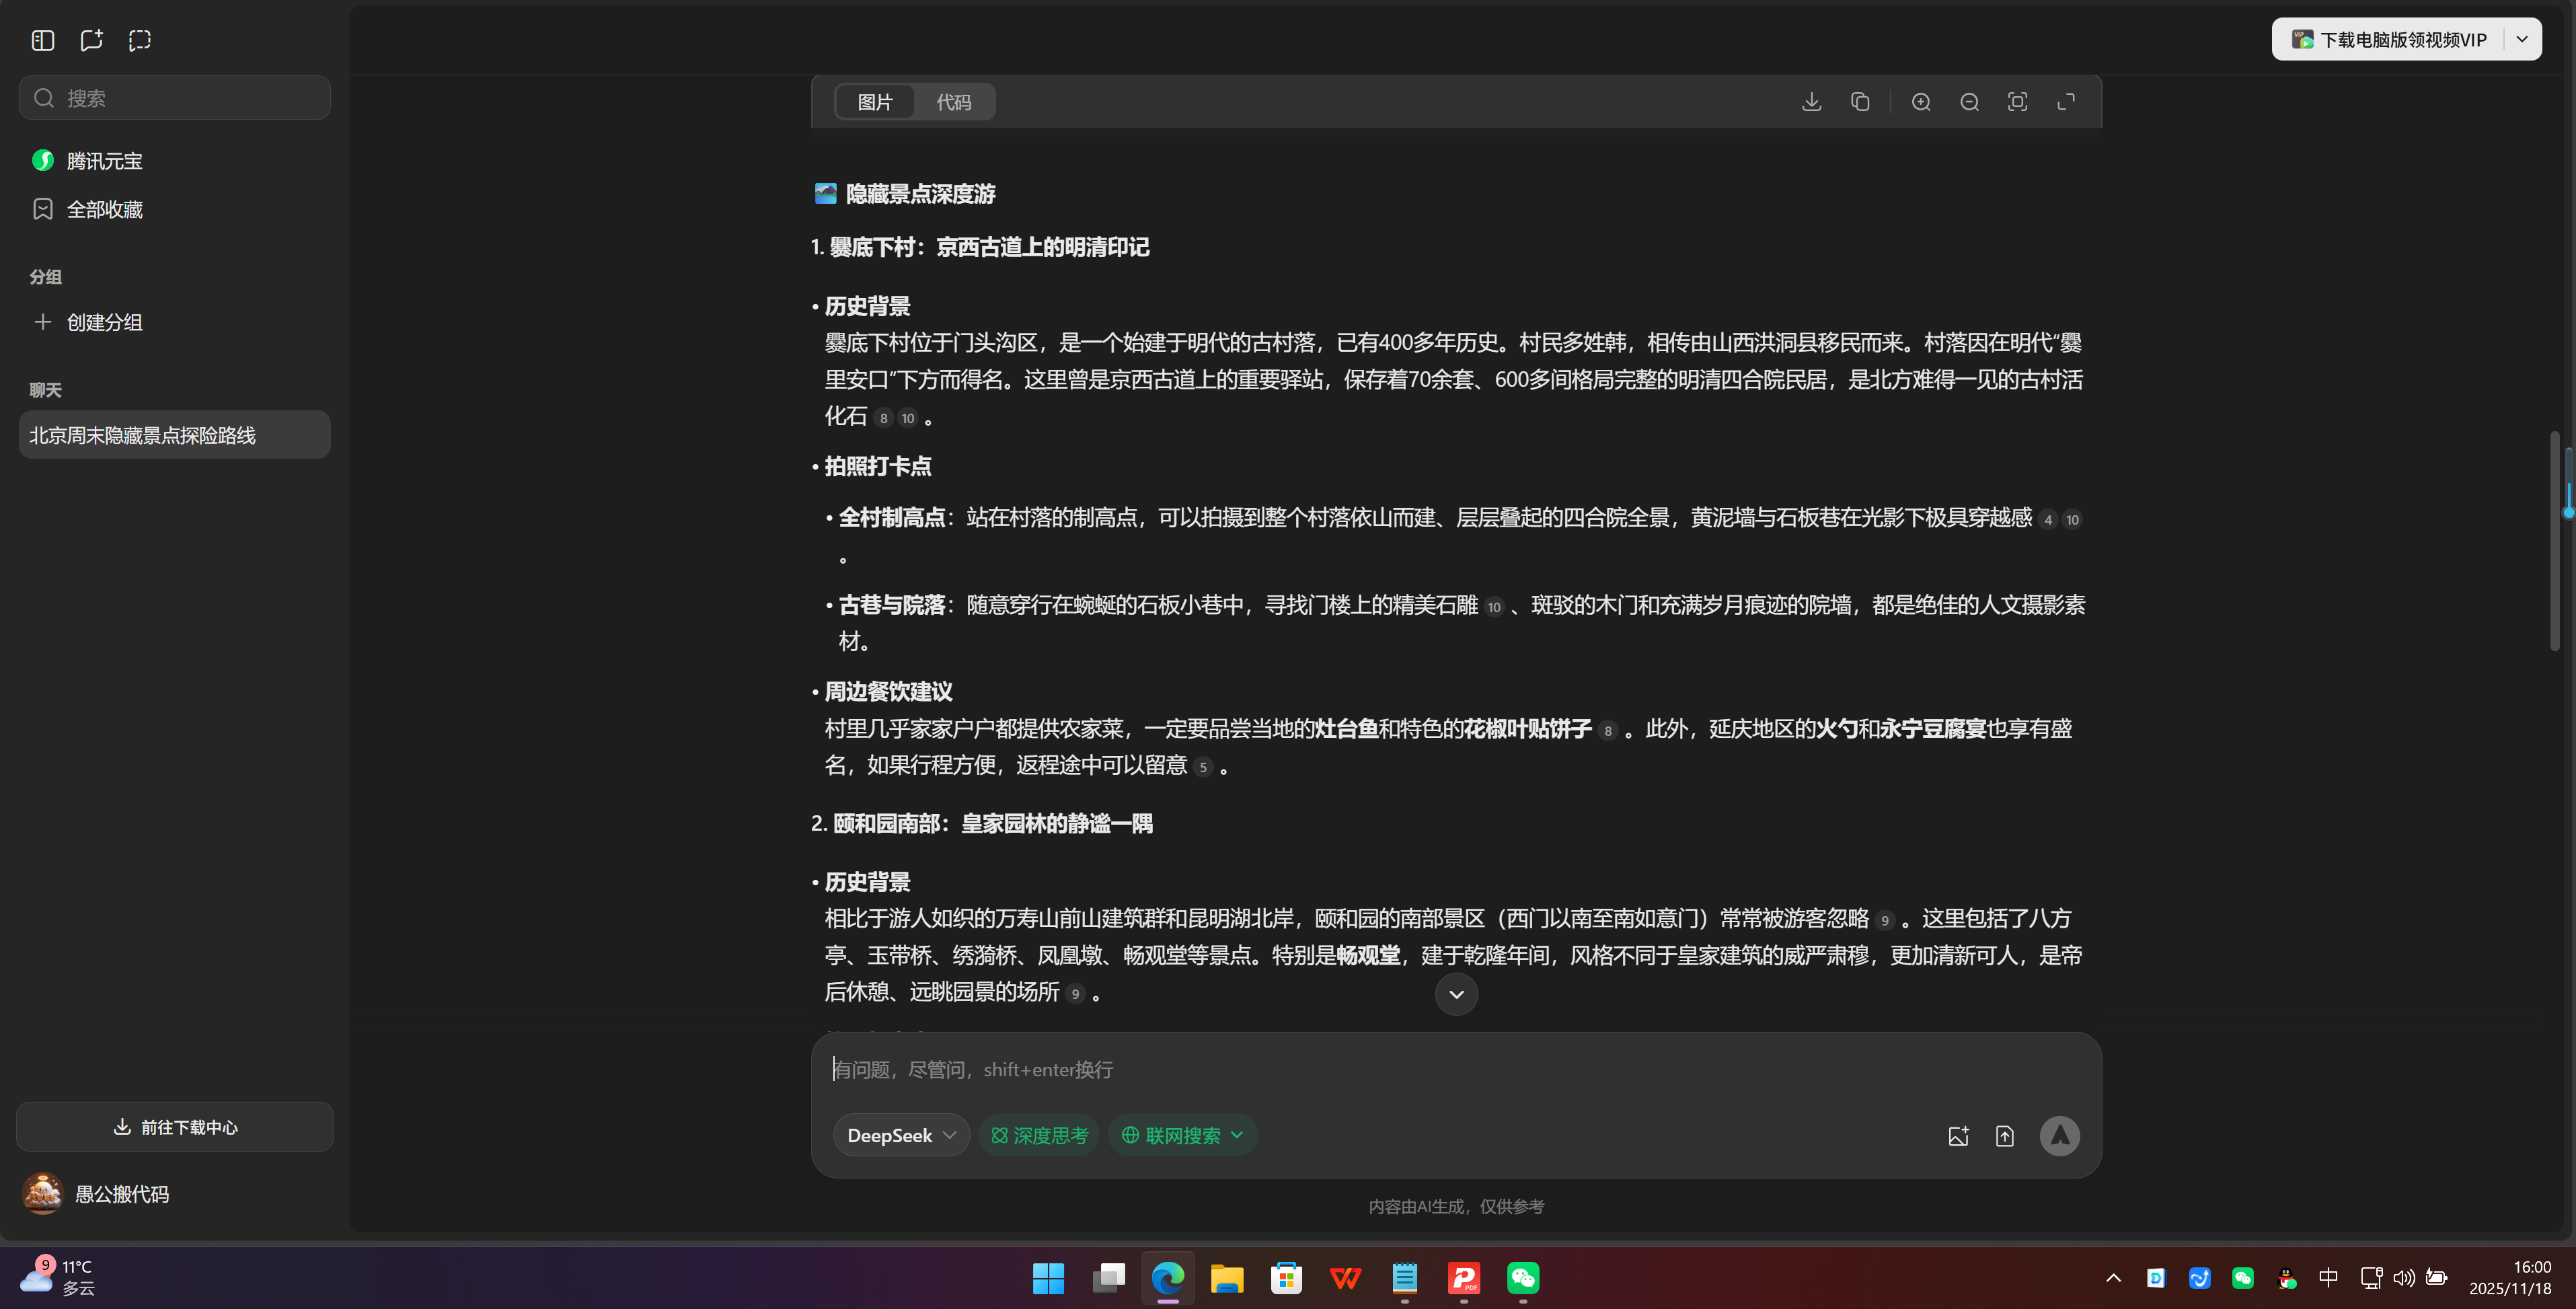Click the file upload icon in input bar
Image resolution: width=2576 pixels, height=1309 pixels.
(2005, 1135)
